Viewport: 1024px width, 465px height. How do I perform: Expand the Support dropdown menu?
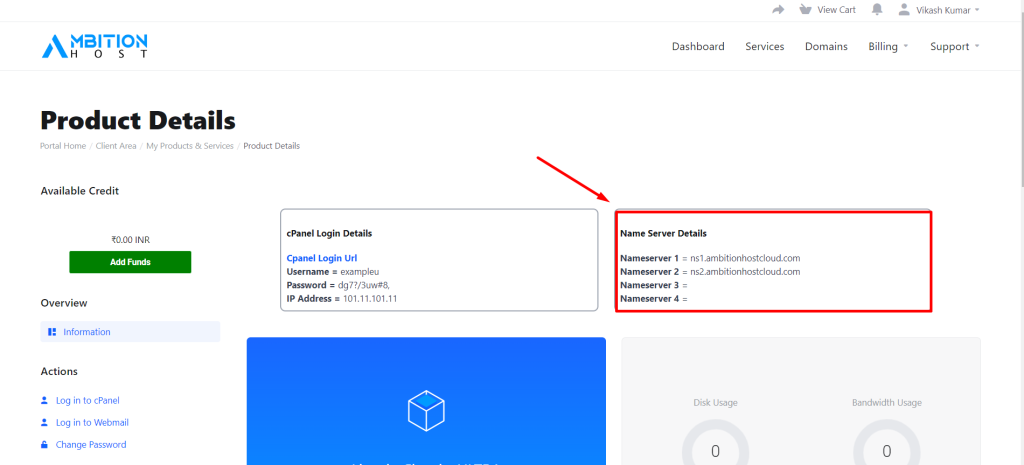(x=955, y=46)
